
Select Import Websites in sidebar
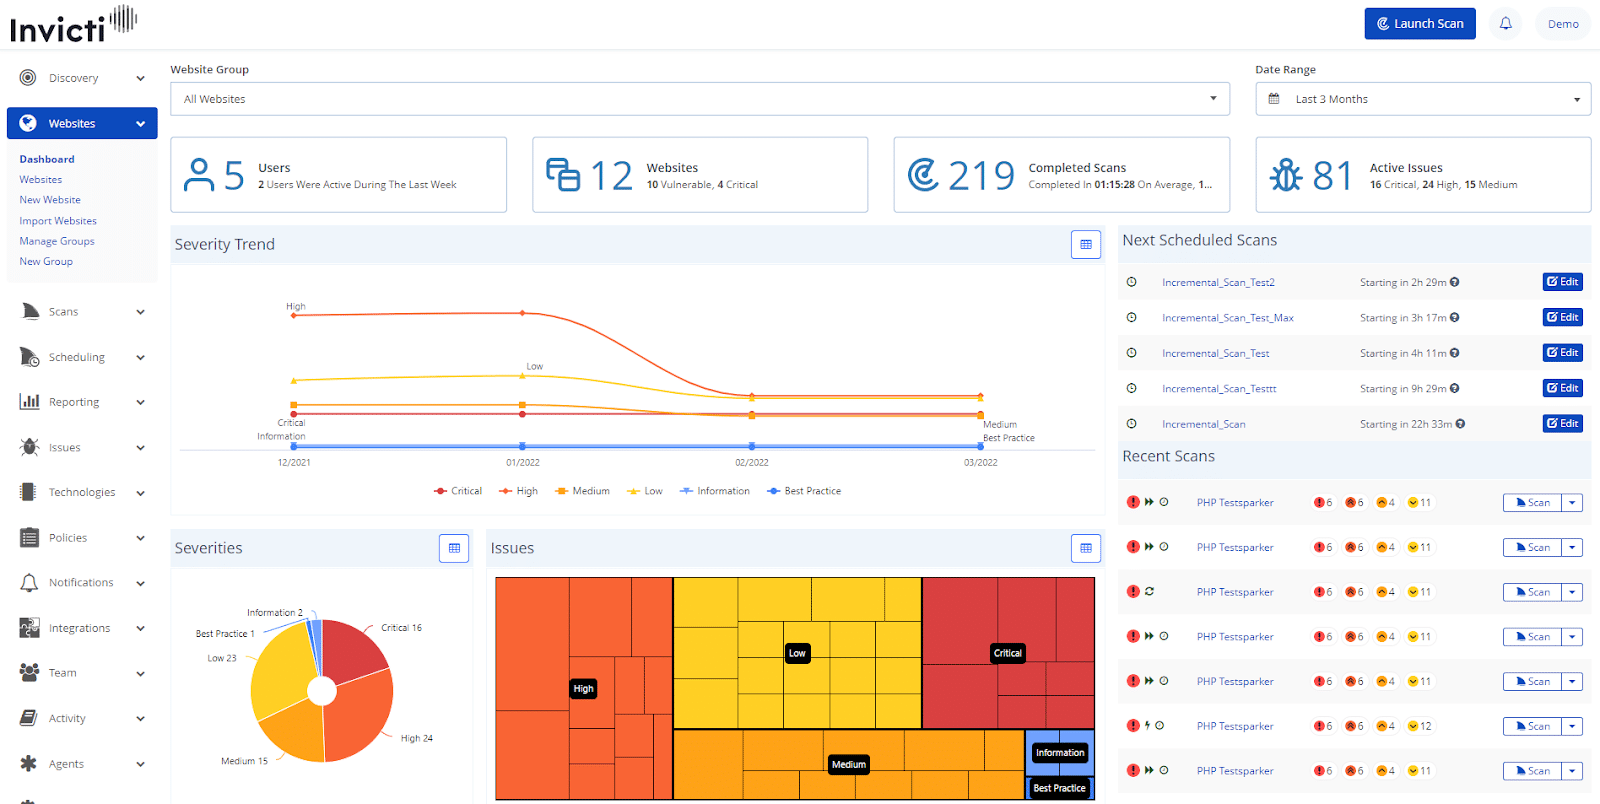[58, 221]
